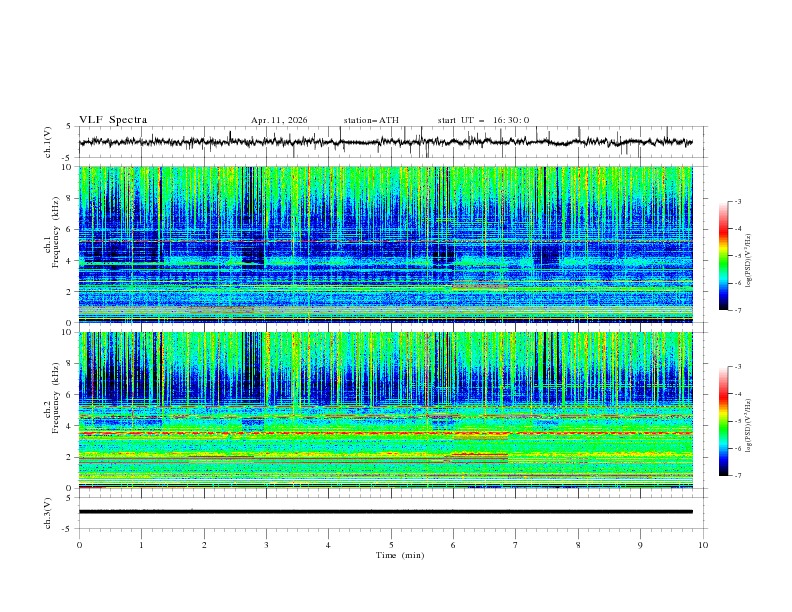Click the 'Time (min)' axis label
The height and width of the screenshot is (612, 792).
coord(400,555)
